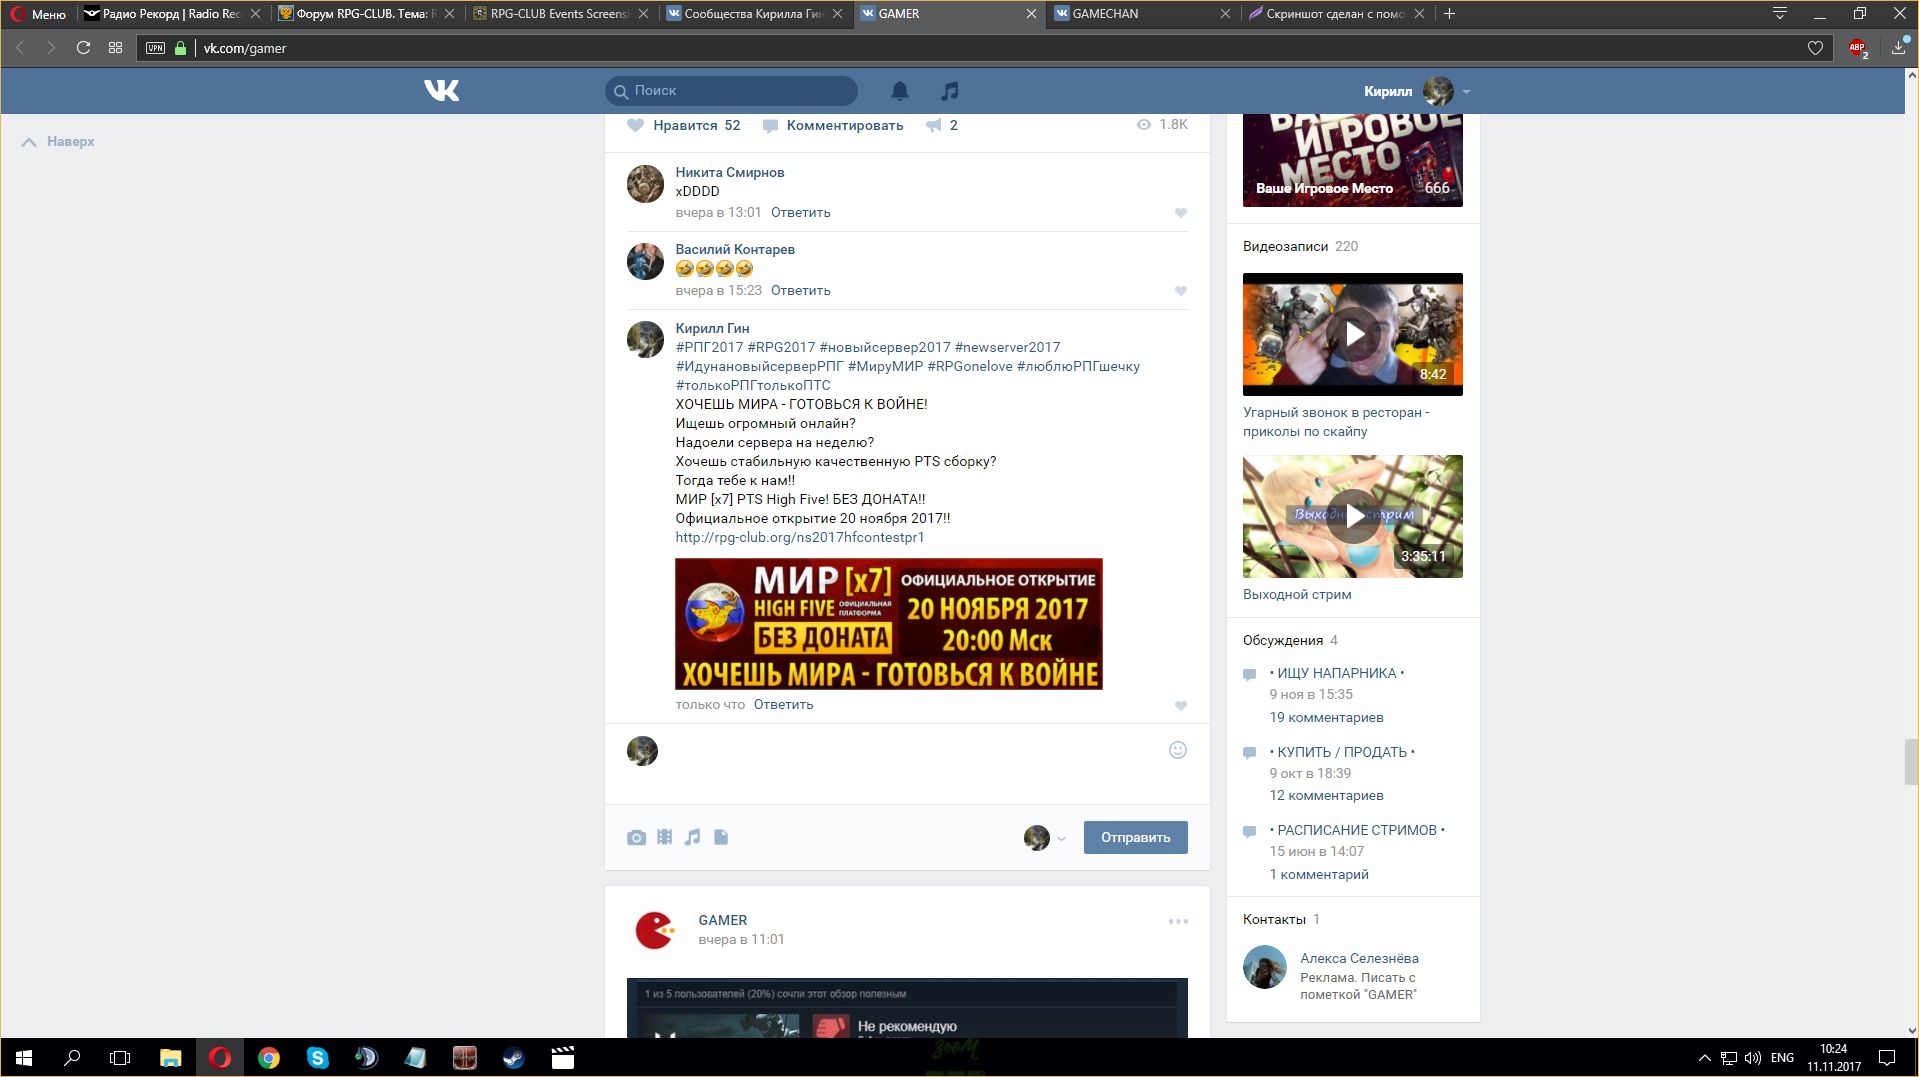Viewport: 1919px width, 1077px height.
Task: Like the post via Нравится heart
Action: click(x=635, y=125)
